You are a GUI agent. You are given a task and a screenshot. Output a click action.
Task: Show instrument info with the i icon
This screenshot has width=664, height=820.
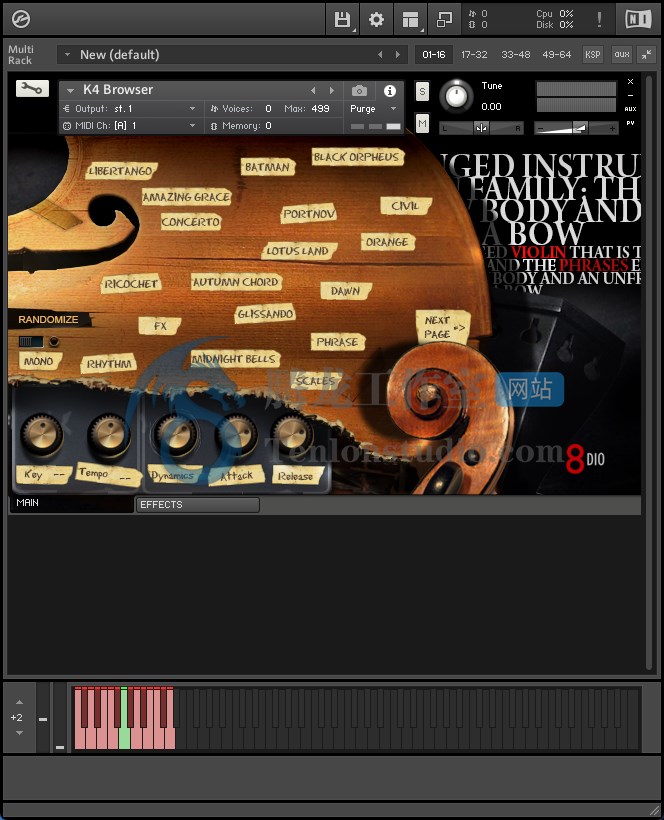(390, 90)
